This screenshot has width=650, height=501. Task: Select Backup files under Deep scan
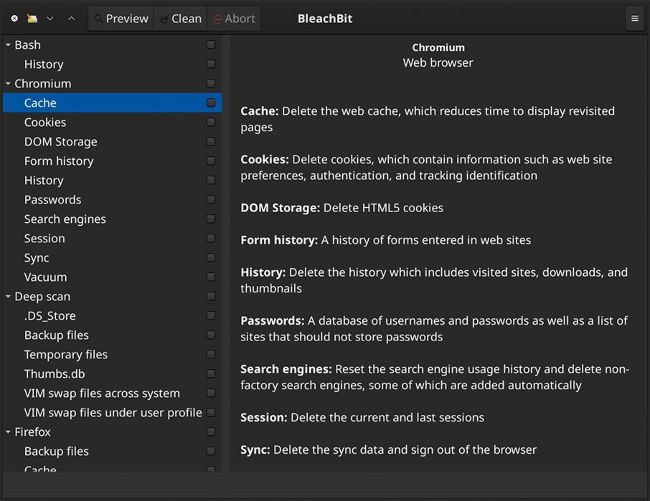(56, 335)
